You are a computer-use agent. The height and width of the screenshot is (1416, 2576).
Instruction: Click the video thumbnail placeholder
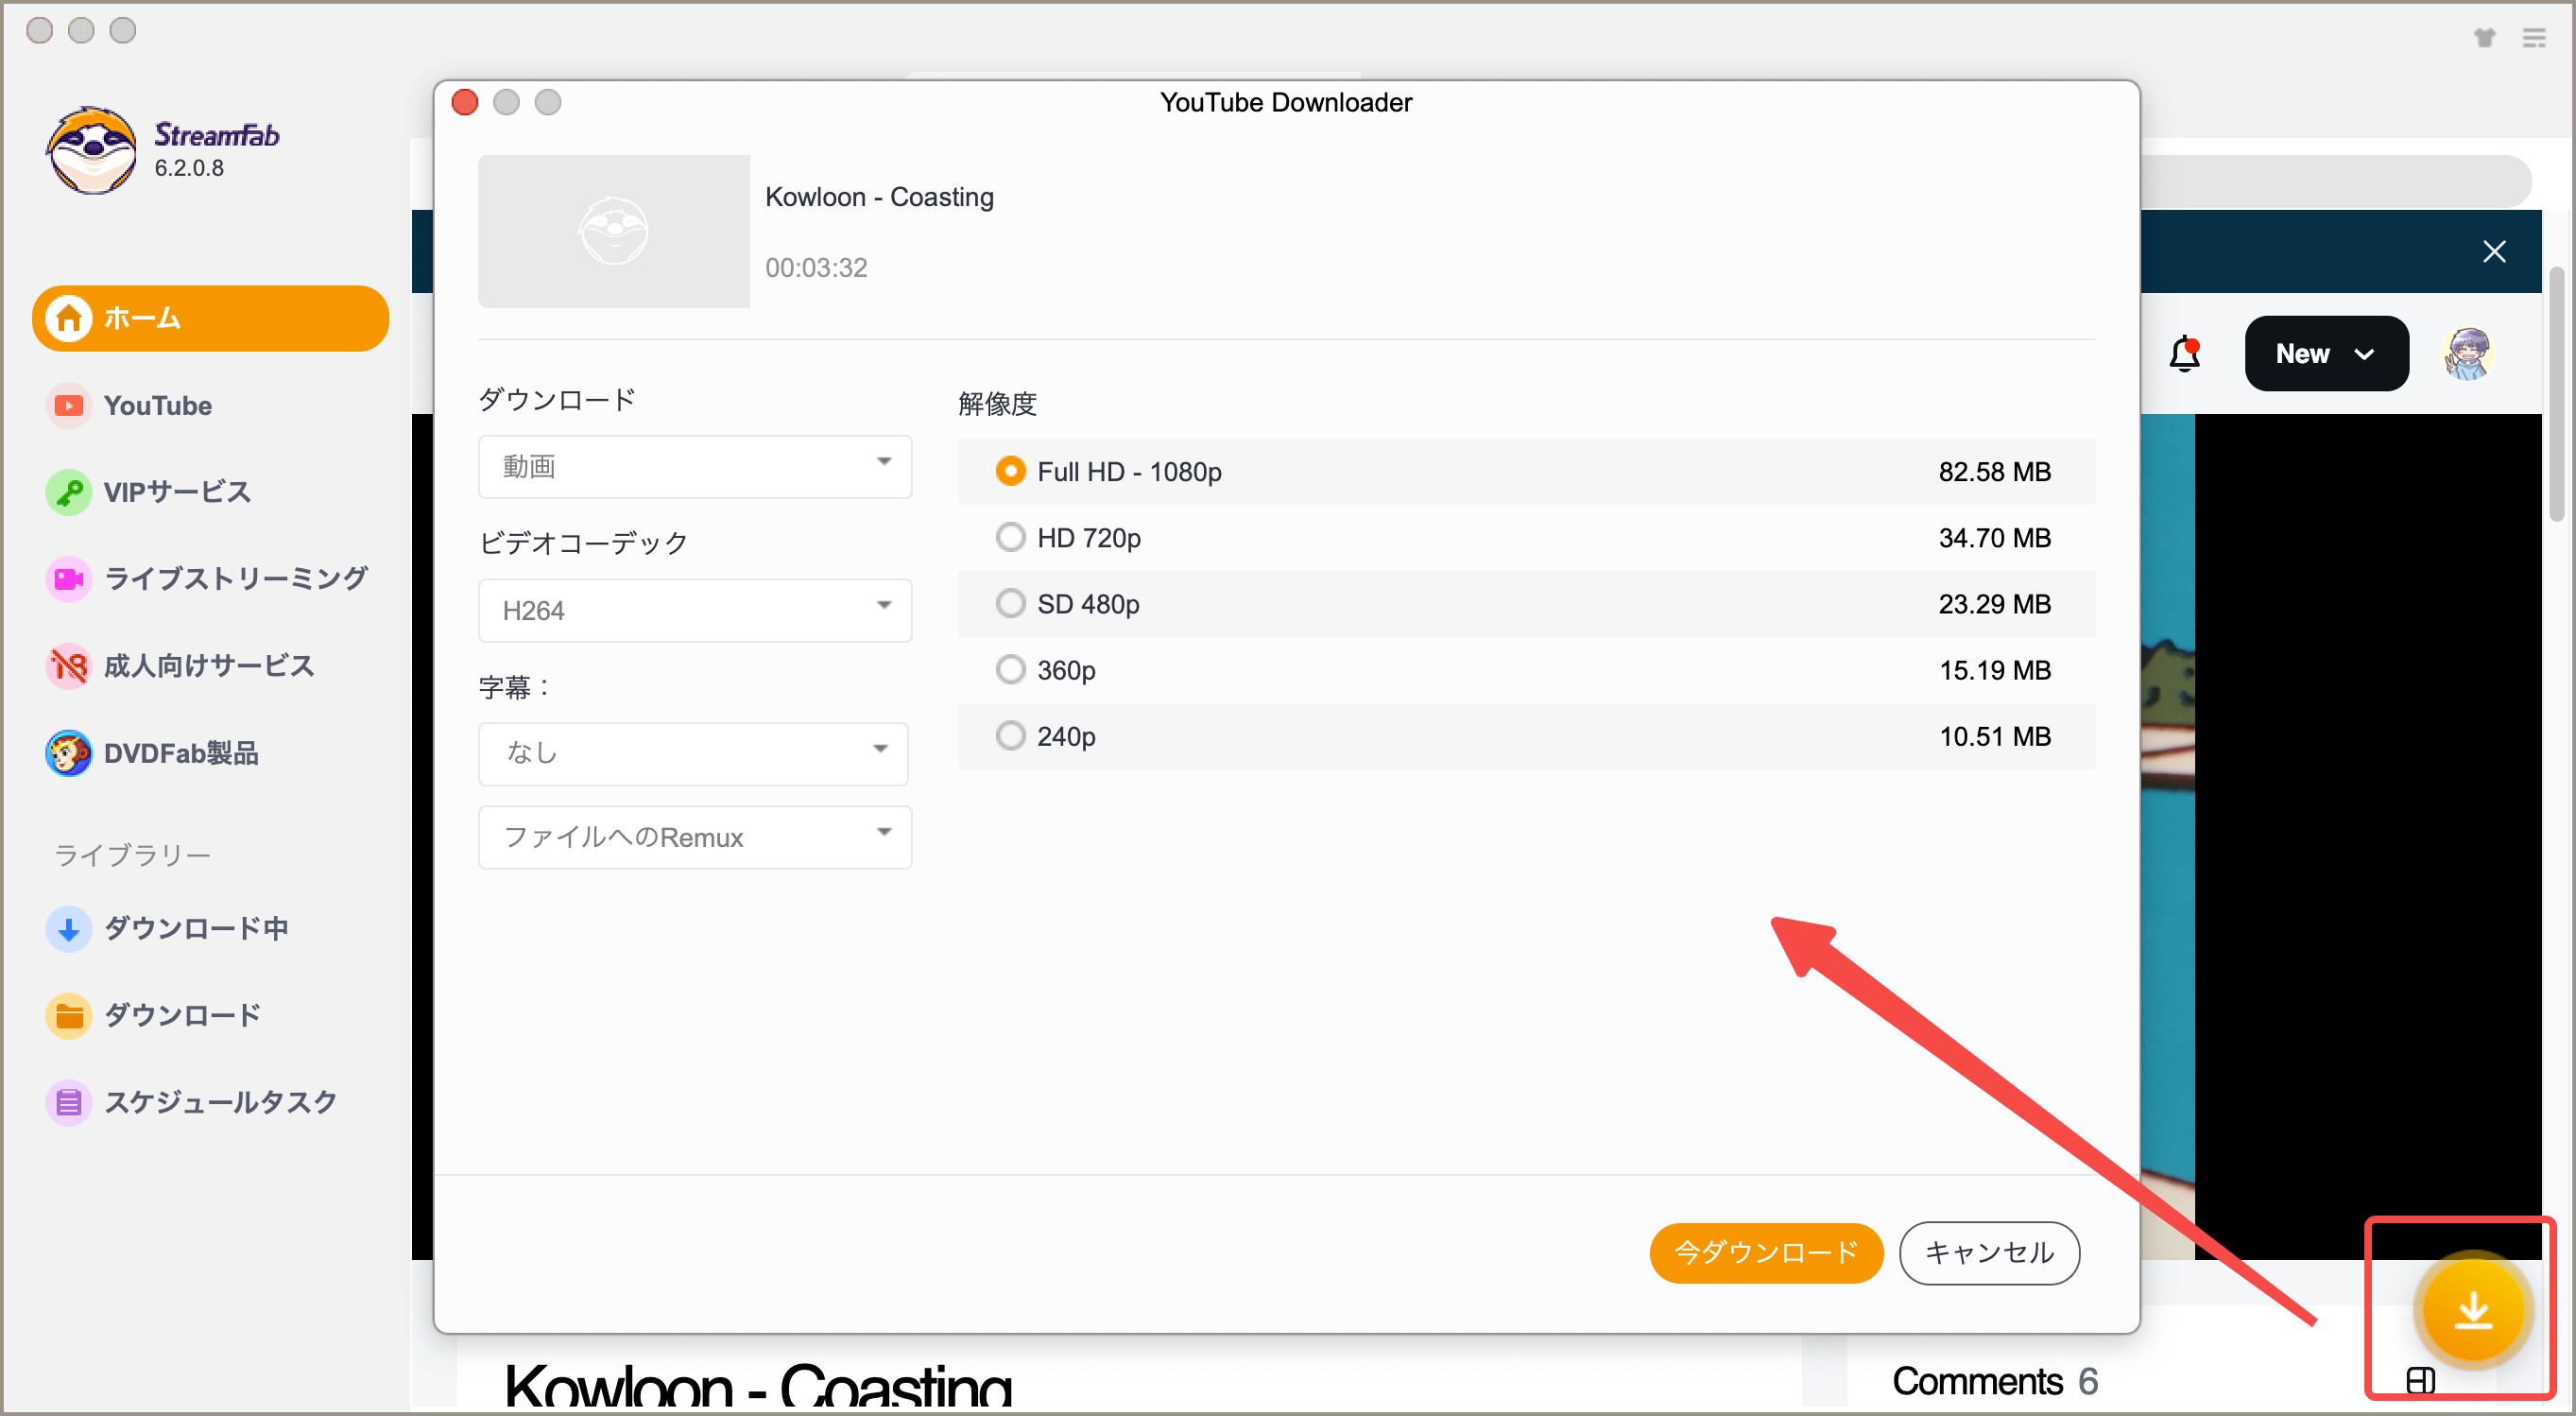[613, 231]
